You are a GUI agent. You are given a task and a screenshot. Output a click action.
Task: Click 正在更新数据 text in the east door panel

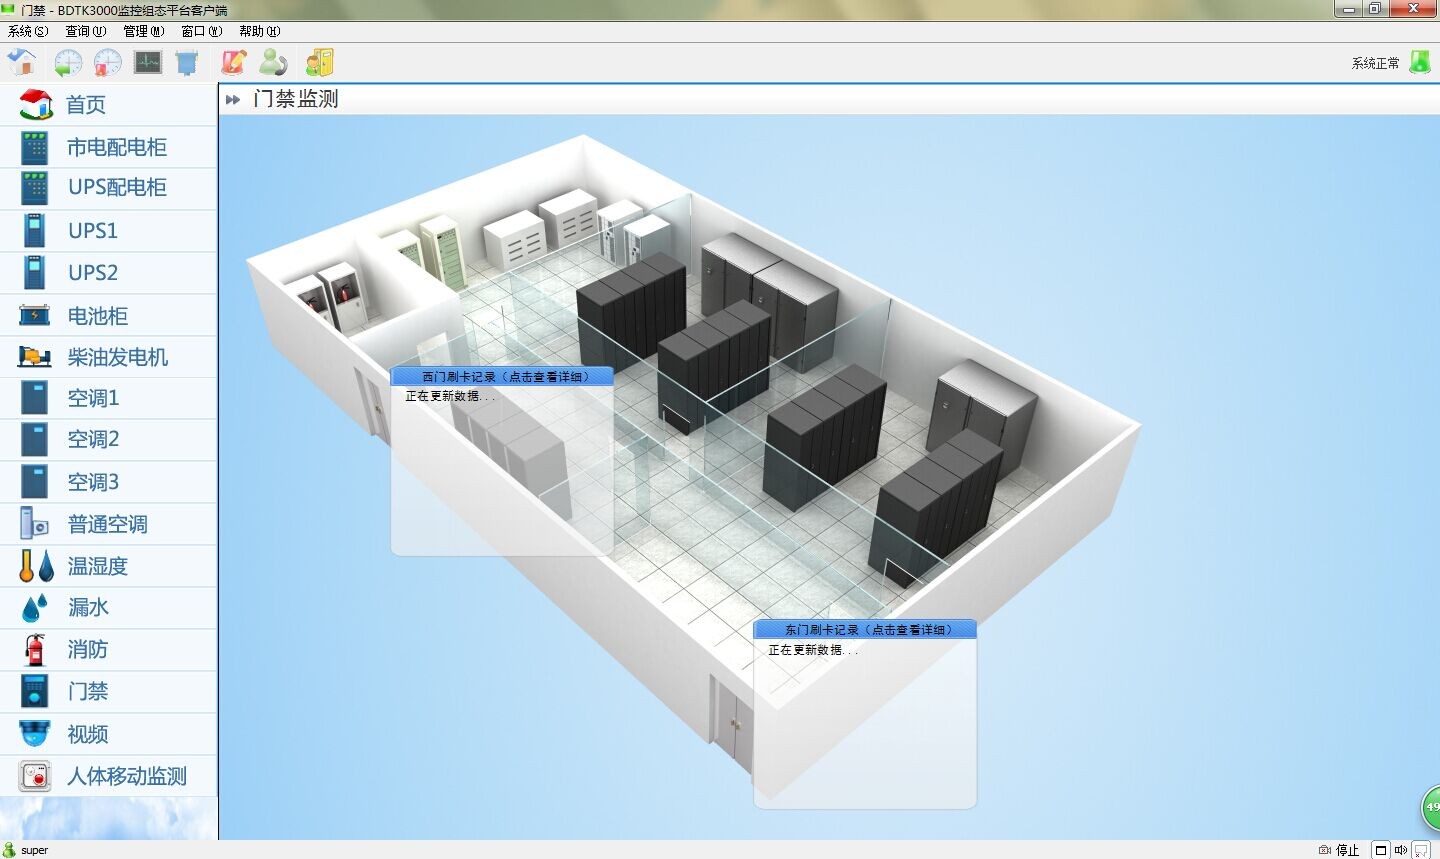[x=813, y=650]
